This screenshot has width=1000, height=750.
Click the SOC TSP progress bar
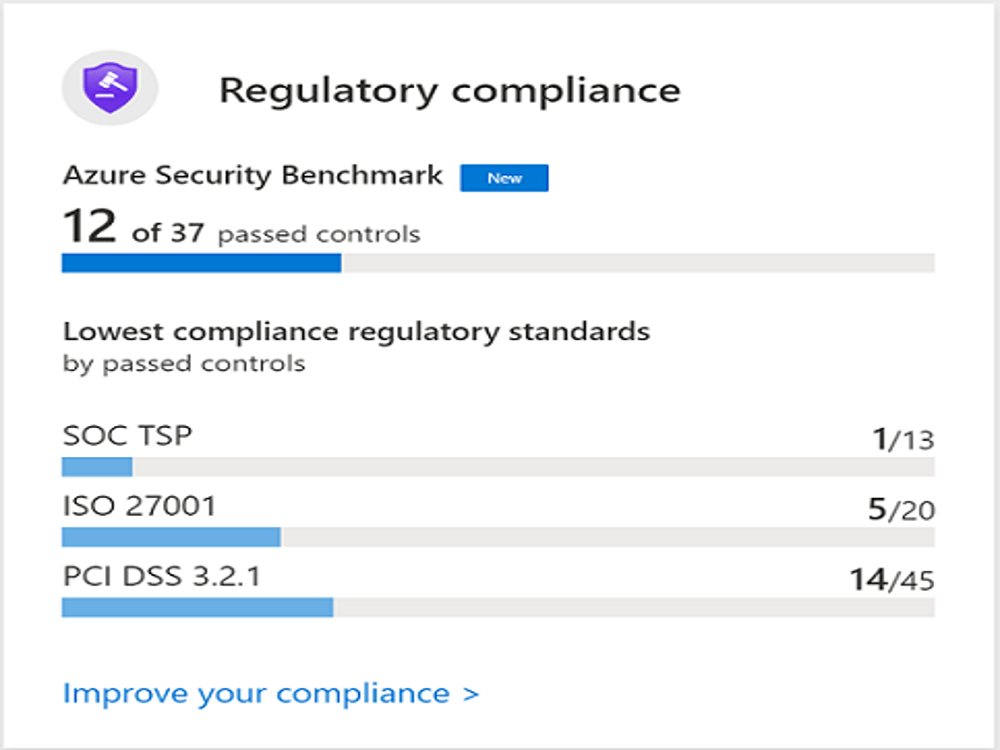[500, 464]
